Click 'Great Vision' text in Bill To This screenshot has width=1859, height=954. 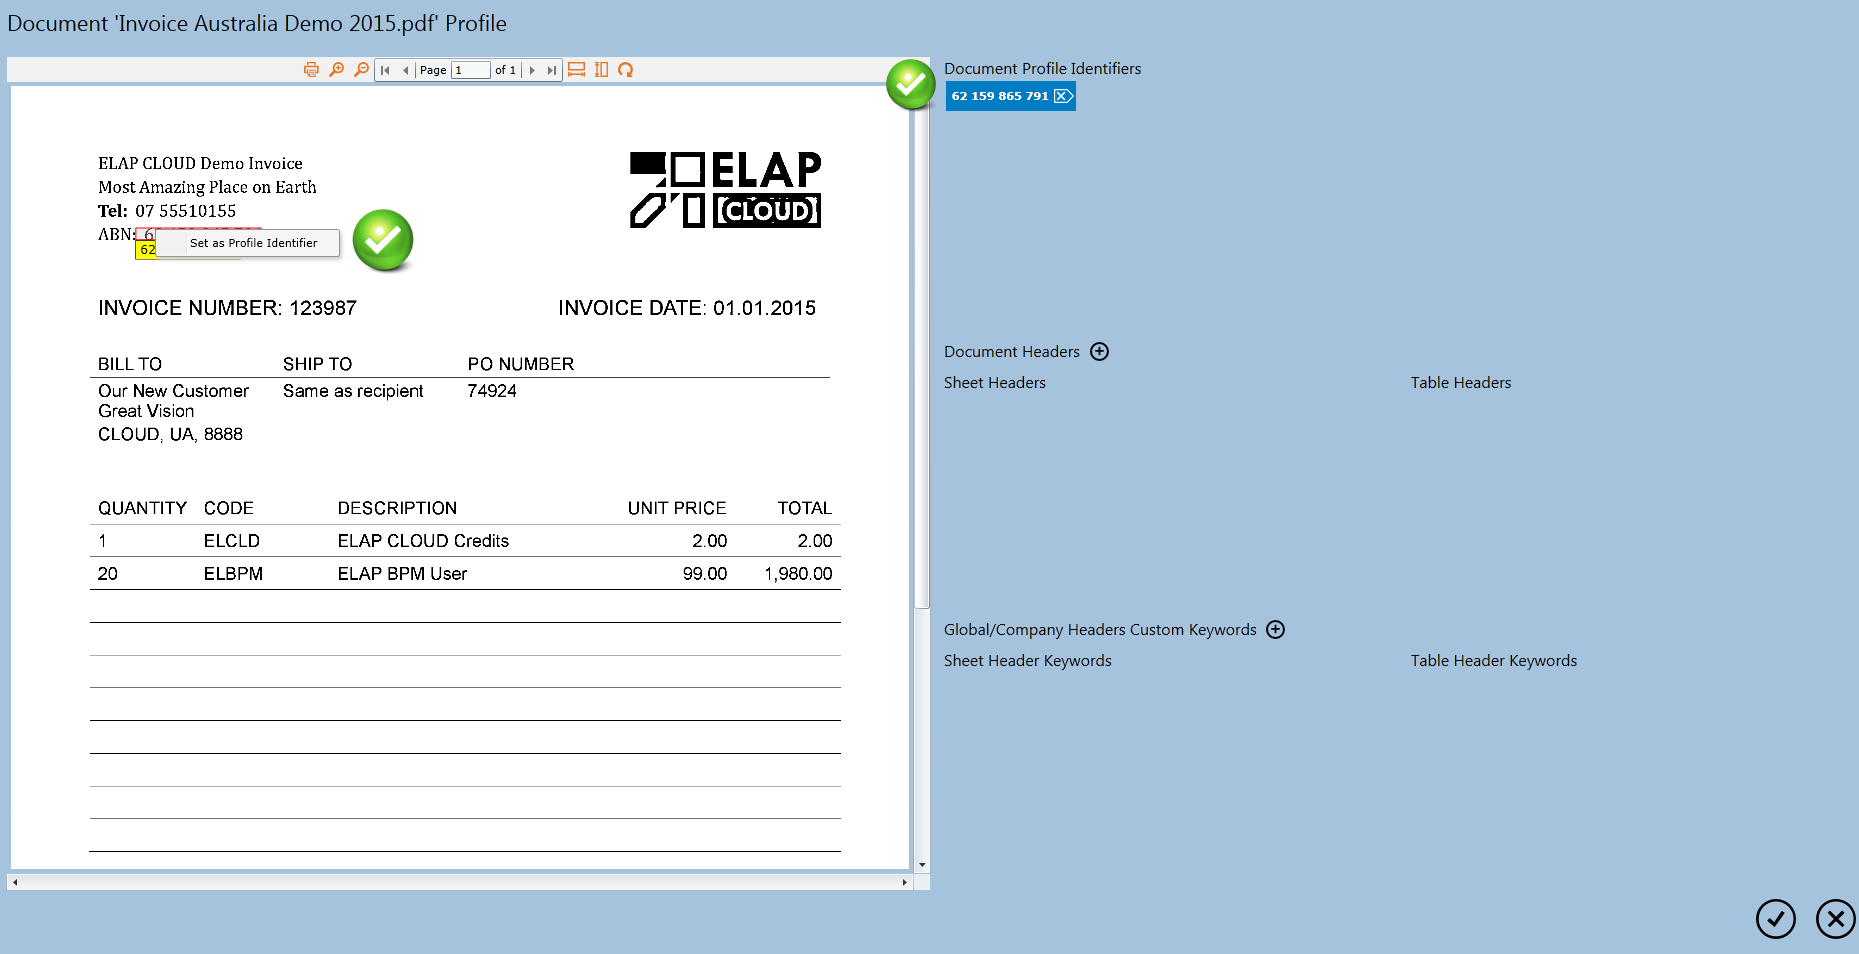point(146,411)
